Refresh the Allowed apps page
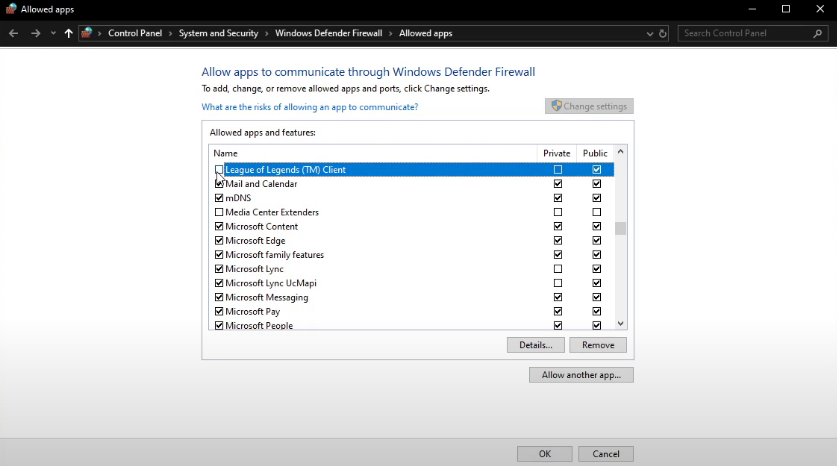 (663, 33)
